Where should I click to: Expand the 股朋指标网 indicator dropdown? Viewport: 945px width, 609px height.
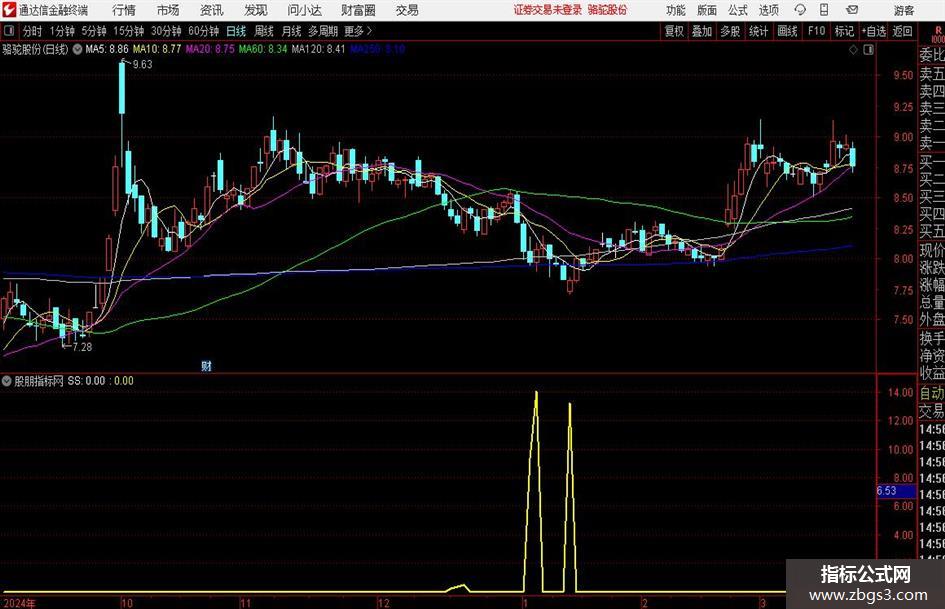(x=7, y=380)
